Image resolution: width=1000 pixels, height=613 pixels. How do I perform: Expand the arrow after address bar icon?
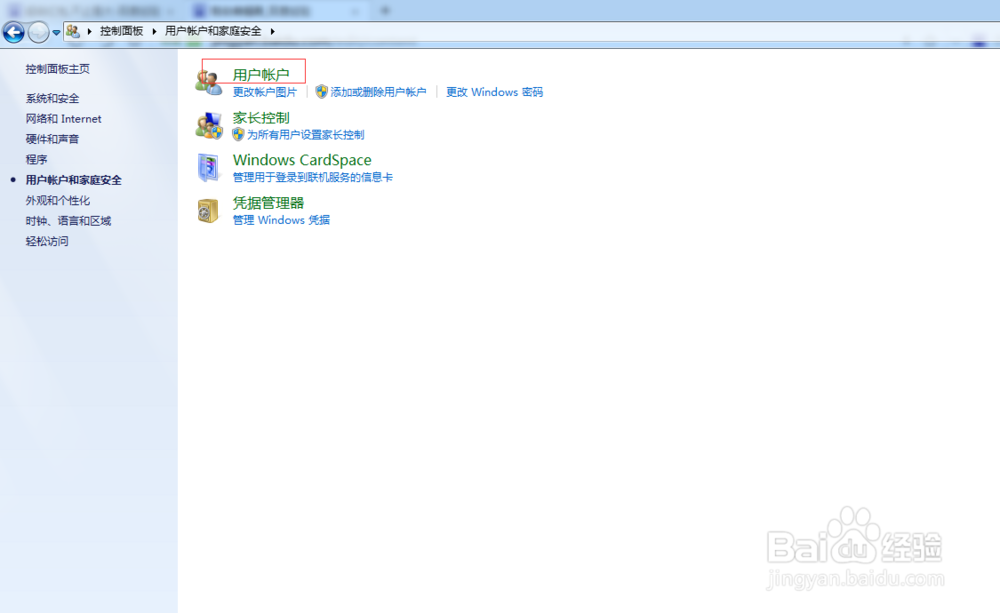tap(89, 31)
